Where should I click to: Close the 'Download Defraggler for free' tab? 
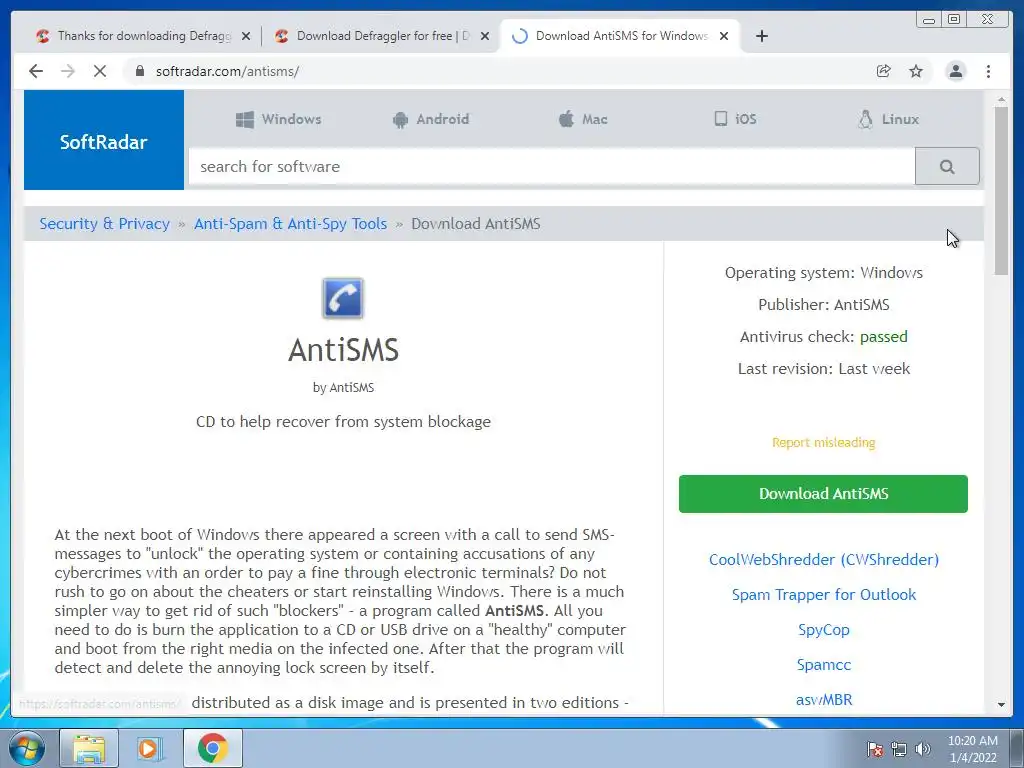pyautogui.click(x=485, y=37)
